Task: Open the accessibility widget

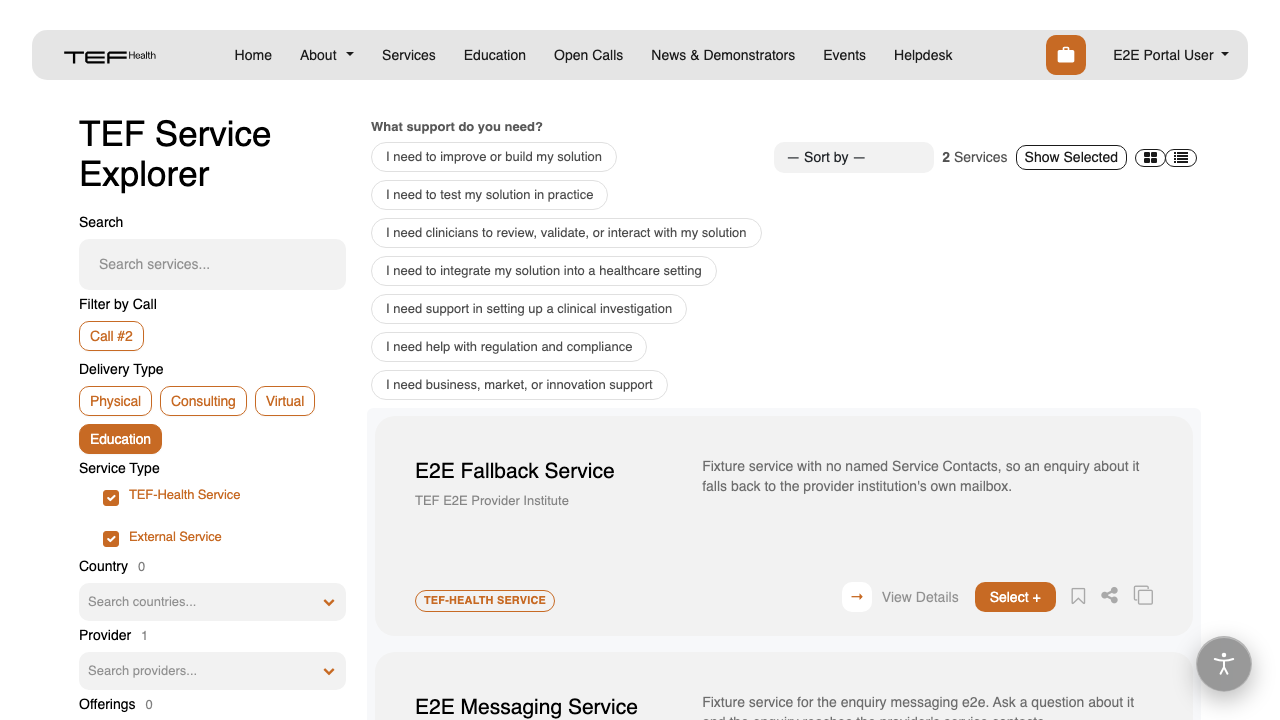Action: (1224, 664)
